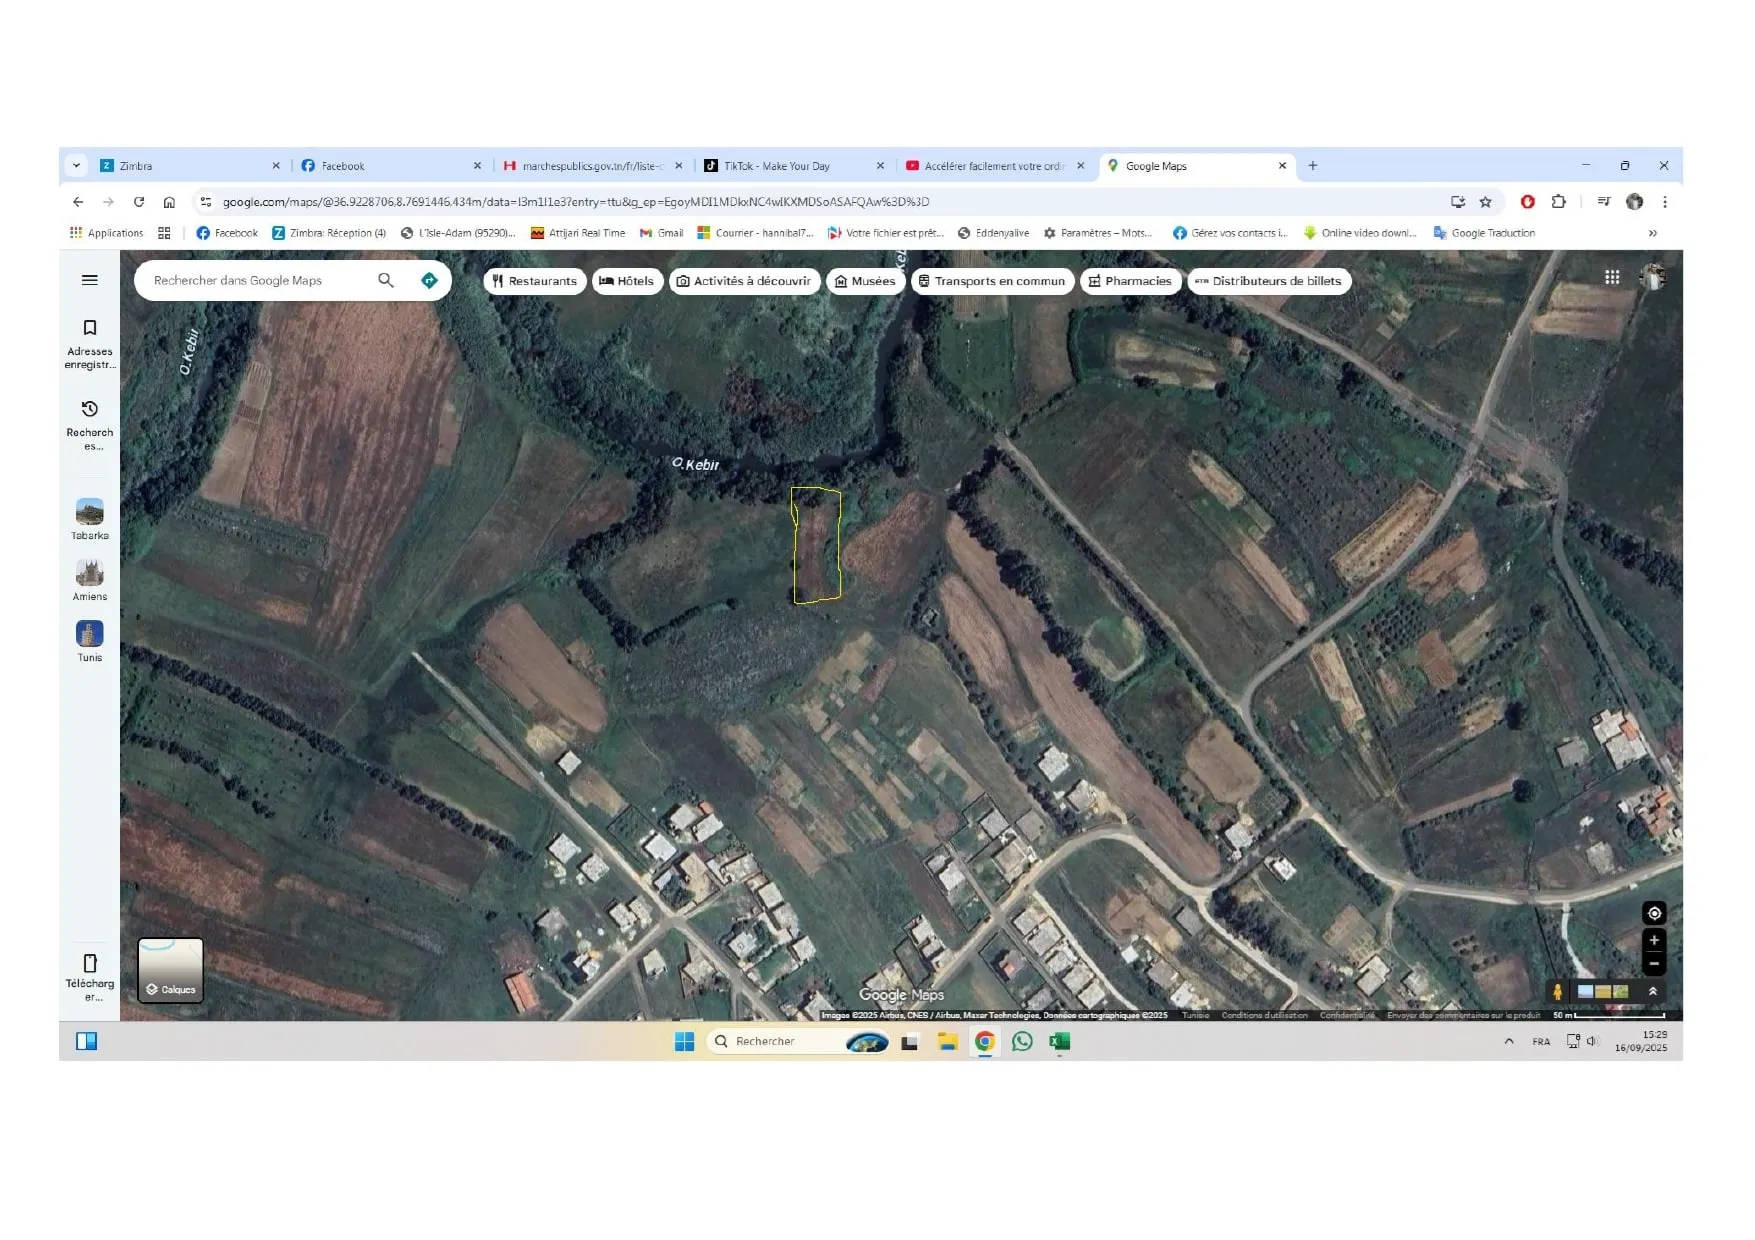1755x1240 pixels.
Task: Switch to the Zimbra browser tab
Action: tap(190, 166)
